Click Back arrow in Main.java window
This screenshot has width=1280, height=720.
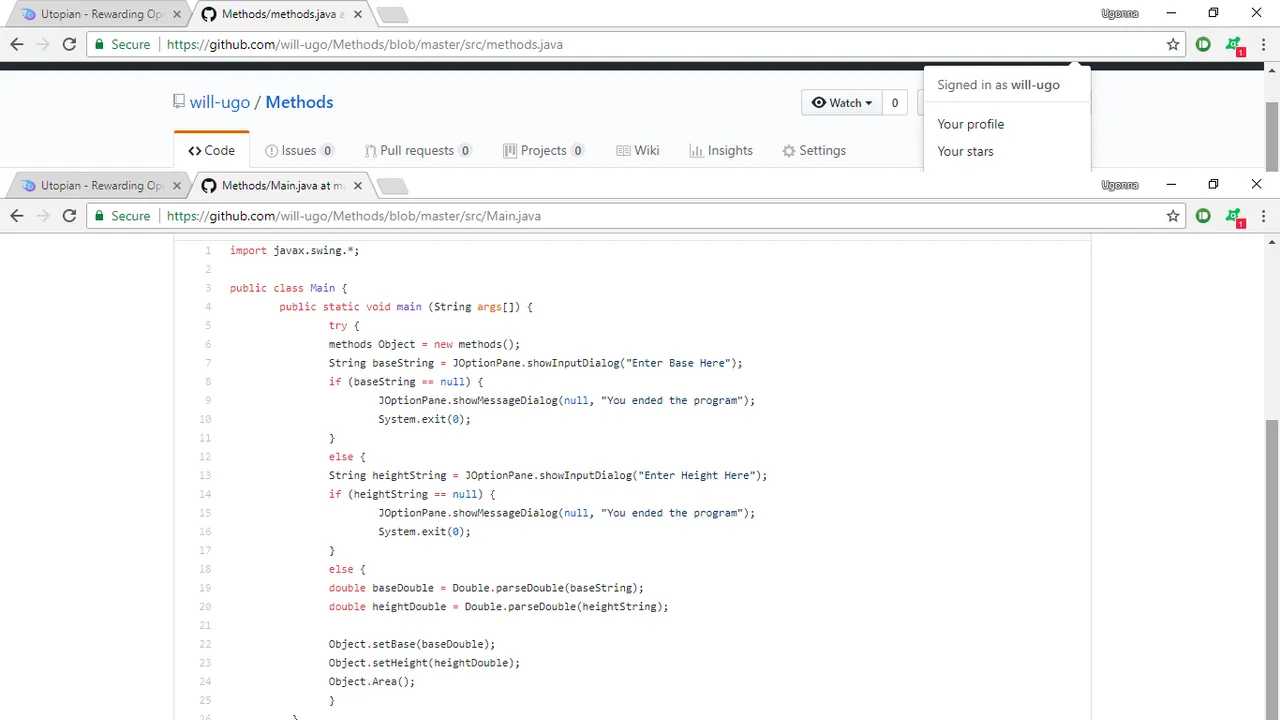17,215
